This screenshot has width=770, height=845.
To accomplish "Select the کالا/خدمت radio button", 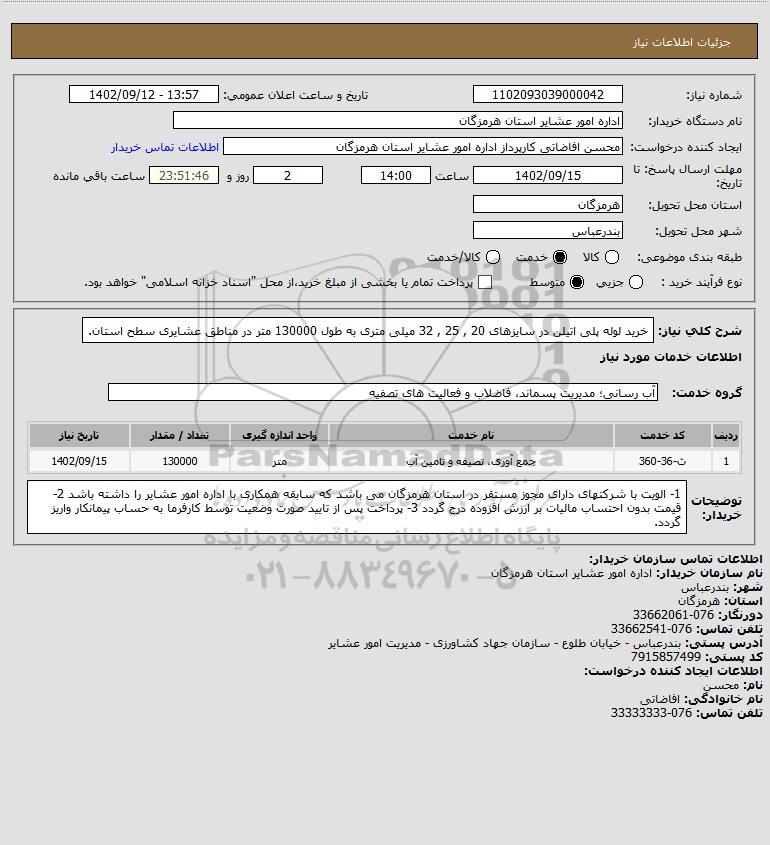I will coord(492,258).
